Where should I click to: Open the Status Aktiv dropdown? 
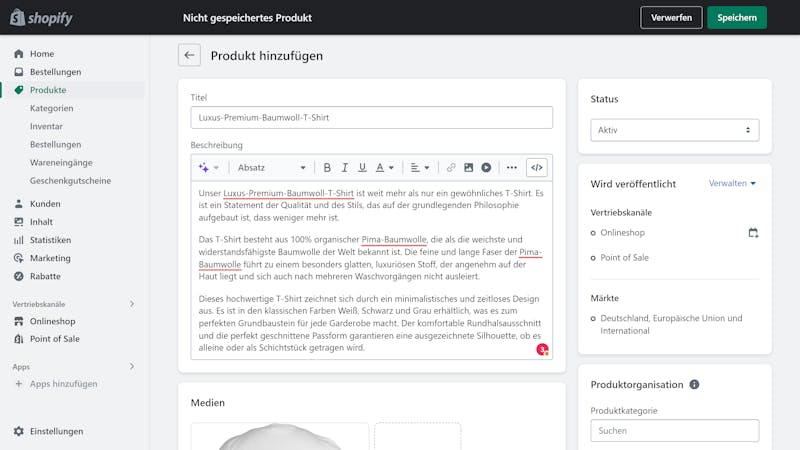click(674, 130)
